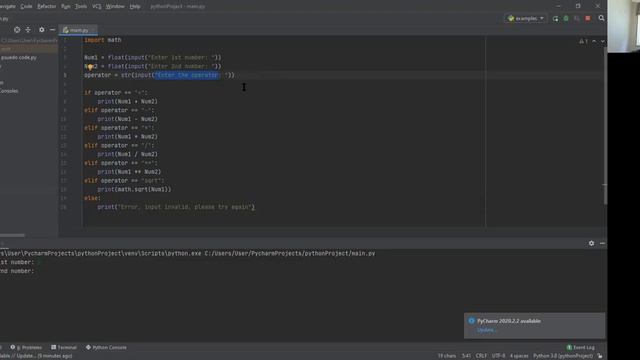This screenshot has height=360, width=640.
Task: Click the Run with Coverage icon
Action: tap(576, 19)
